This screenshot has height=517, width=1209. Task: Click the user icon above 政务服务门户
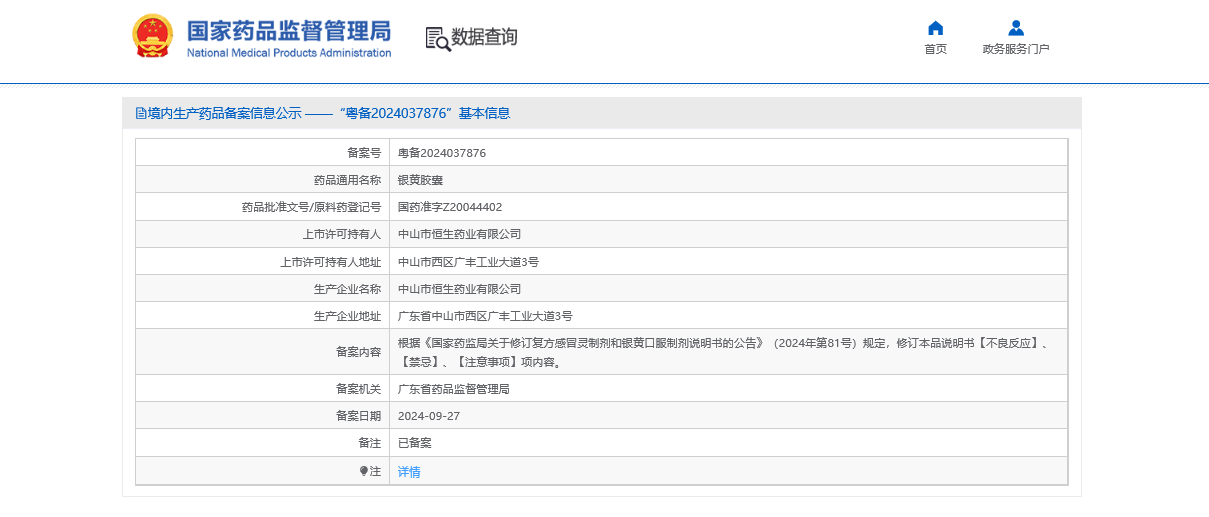pyautogui.click(x=1016, y=28)
